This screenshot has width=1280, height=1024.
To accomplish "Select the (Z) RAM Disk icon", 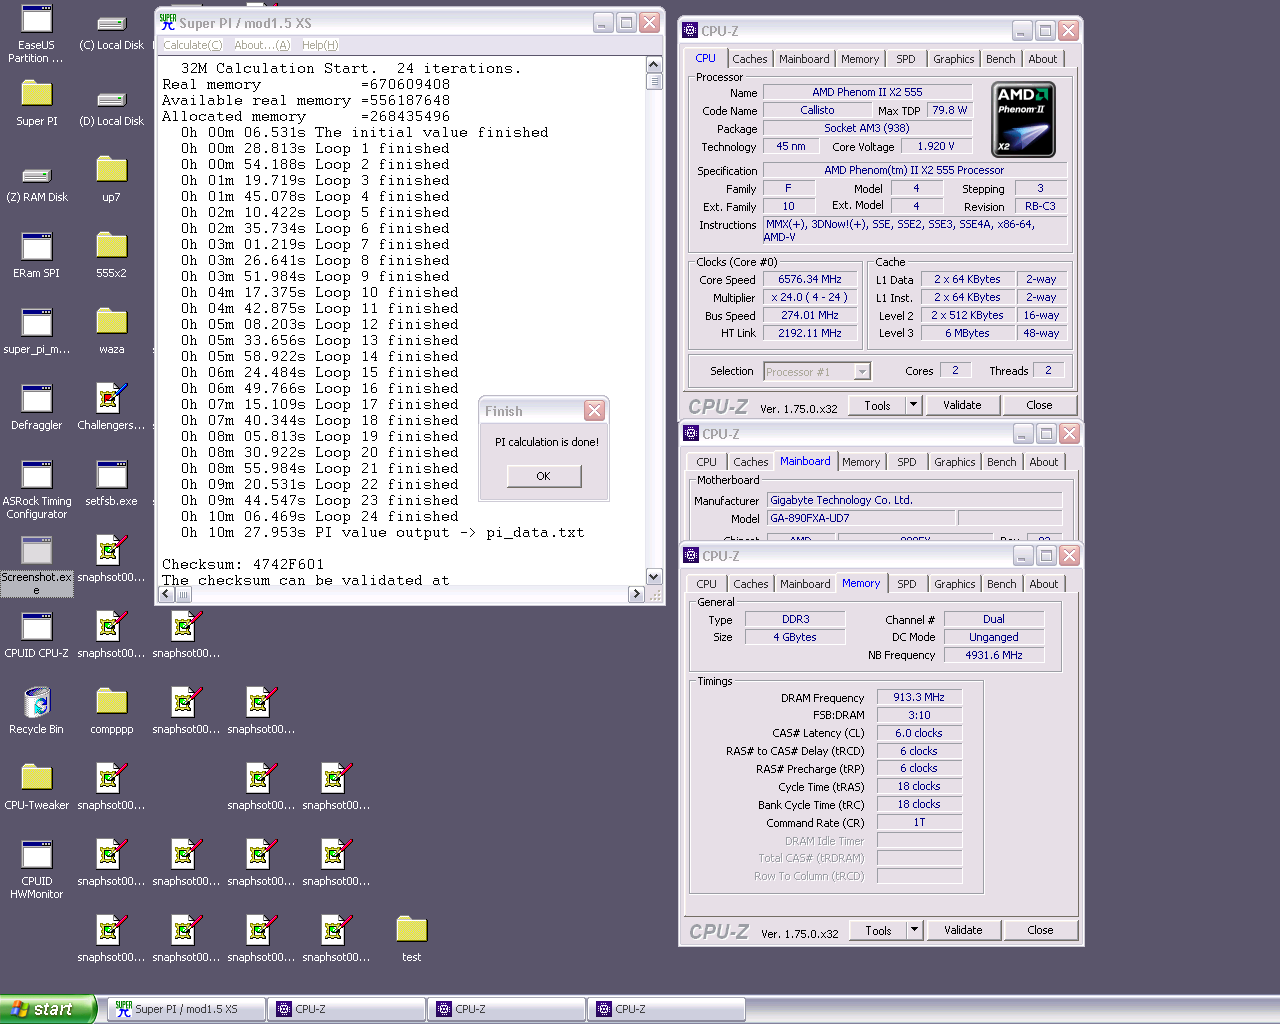I will point(37,184).
